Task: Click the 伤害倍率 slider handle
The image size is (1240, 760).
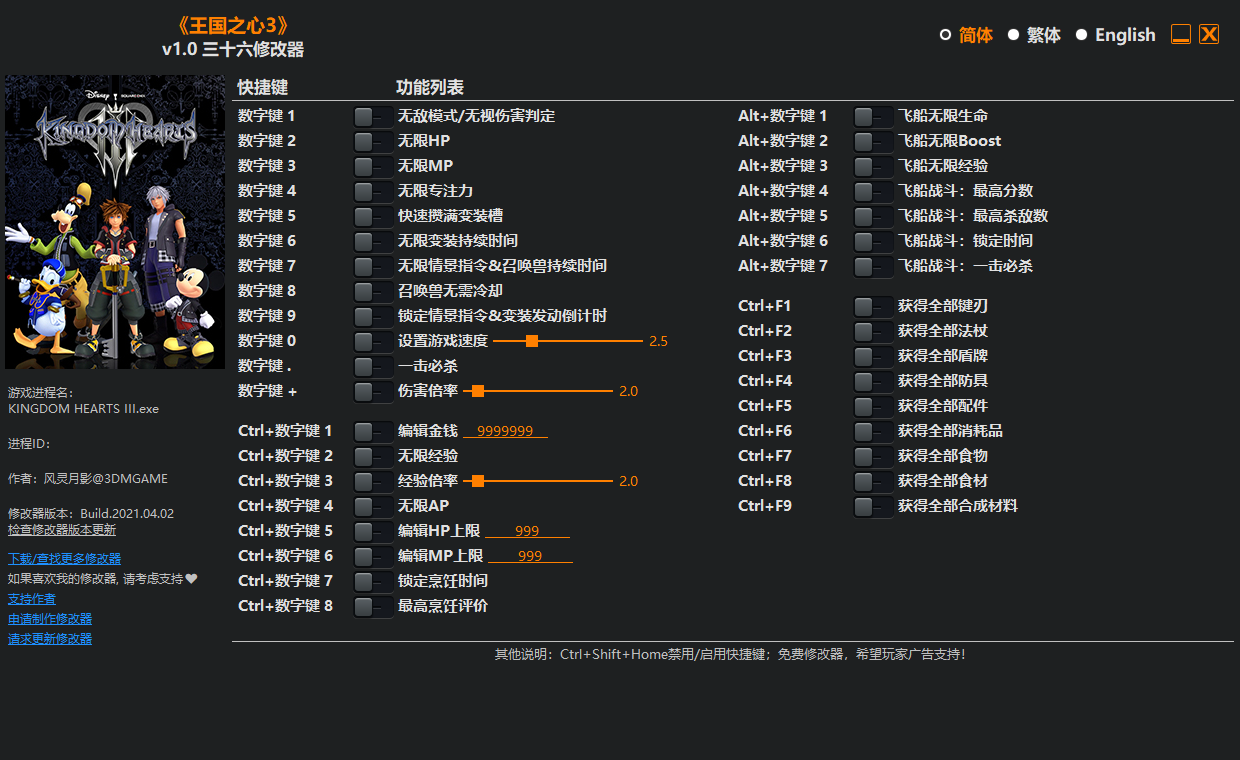Action: click(478, 391)
